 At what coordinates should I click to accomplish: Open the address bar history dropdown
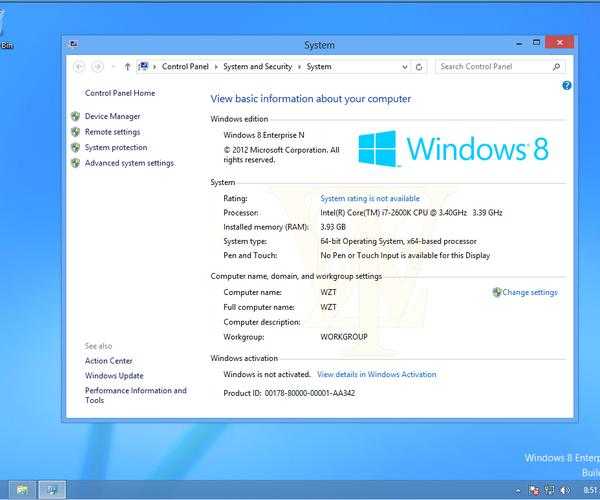coord(404,67)
